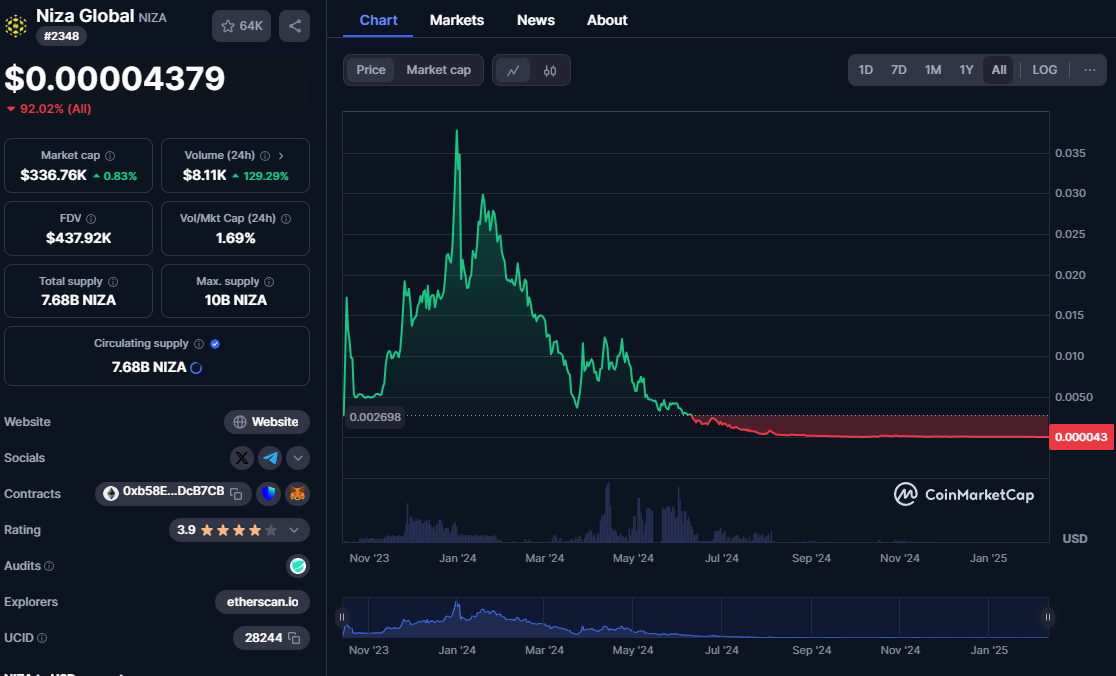Click the Ethereum contract icon
1116x676 pixels.
pos(111,493)
